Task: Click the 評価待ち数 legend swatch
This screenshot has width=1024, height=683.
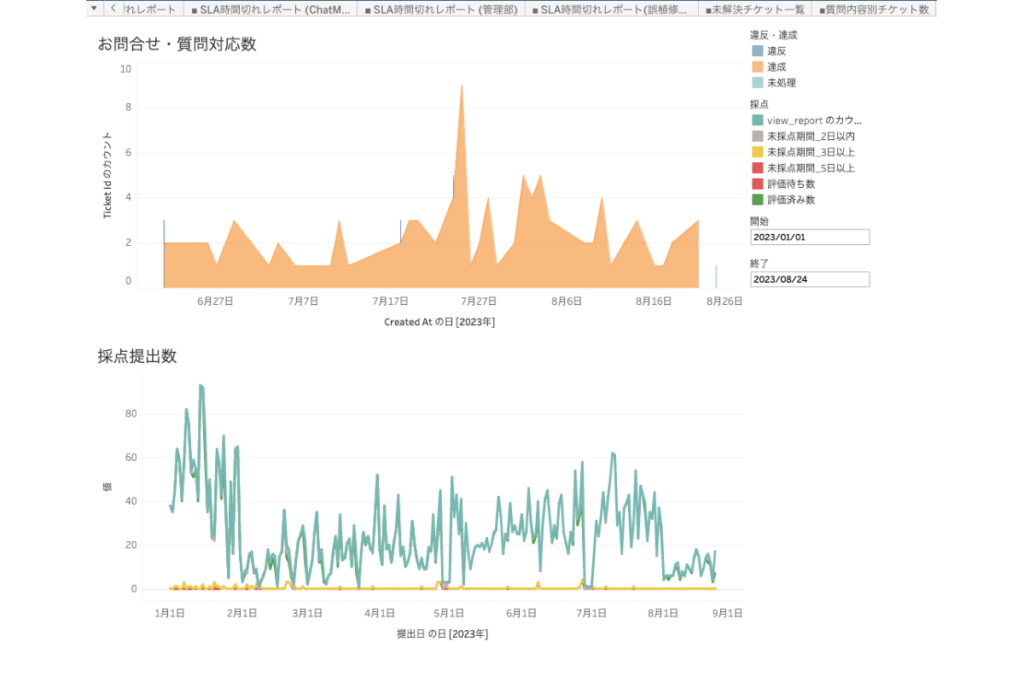Action: click(x=757, y=184)
